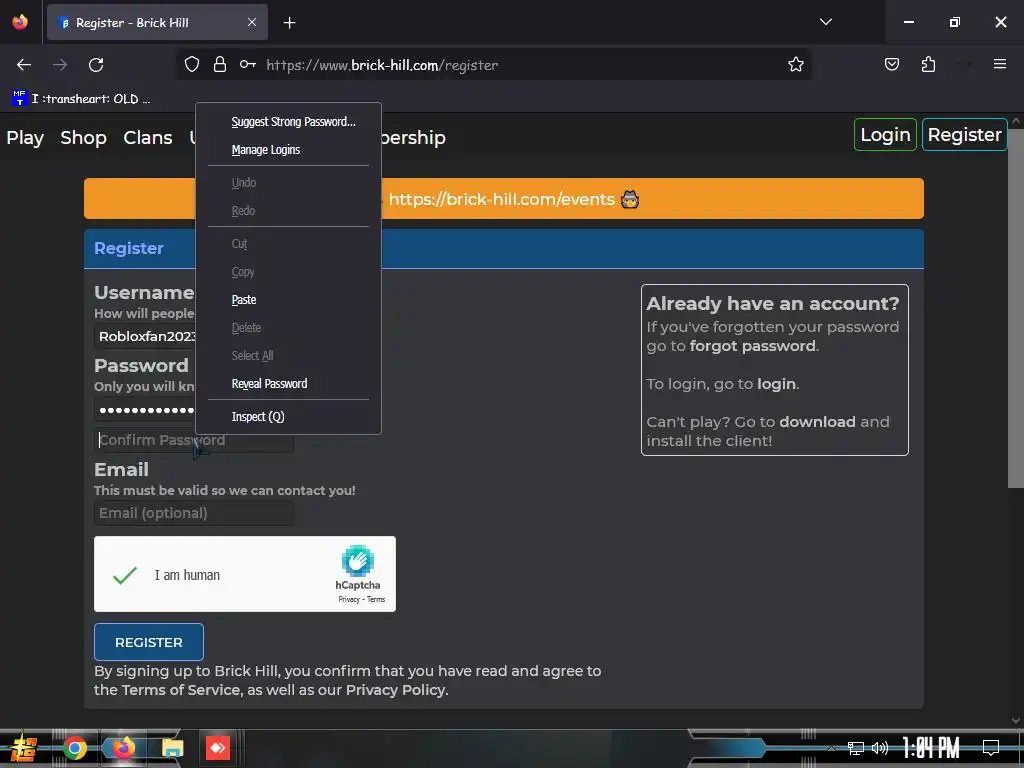The height and width of the screenshot is (768, 1024).
Task: Open File Explorer from the taskbar
Action: (172, 748)
